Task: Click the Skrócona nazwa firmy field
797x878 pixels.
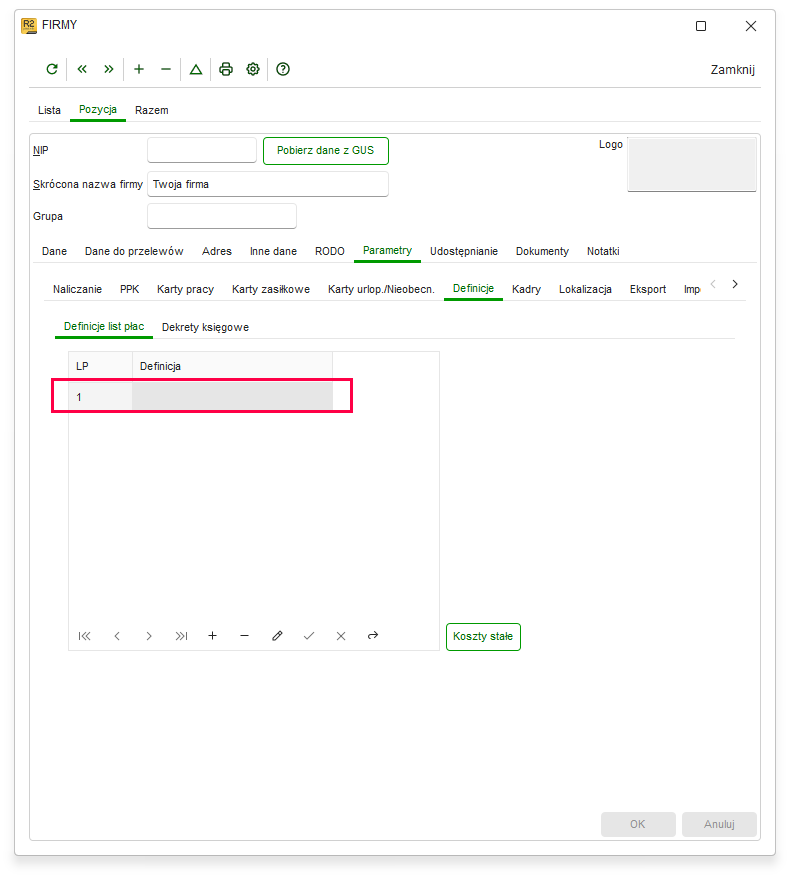Action: tap(268, 184)
